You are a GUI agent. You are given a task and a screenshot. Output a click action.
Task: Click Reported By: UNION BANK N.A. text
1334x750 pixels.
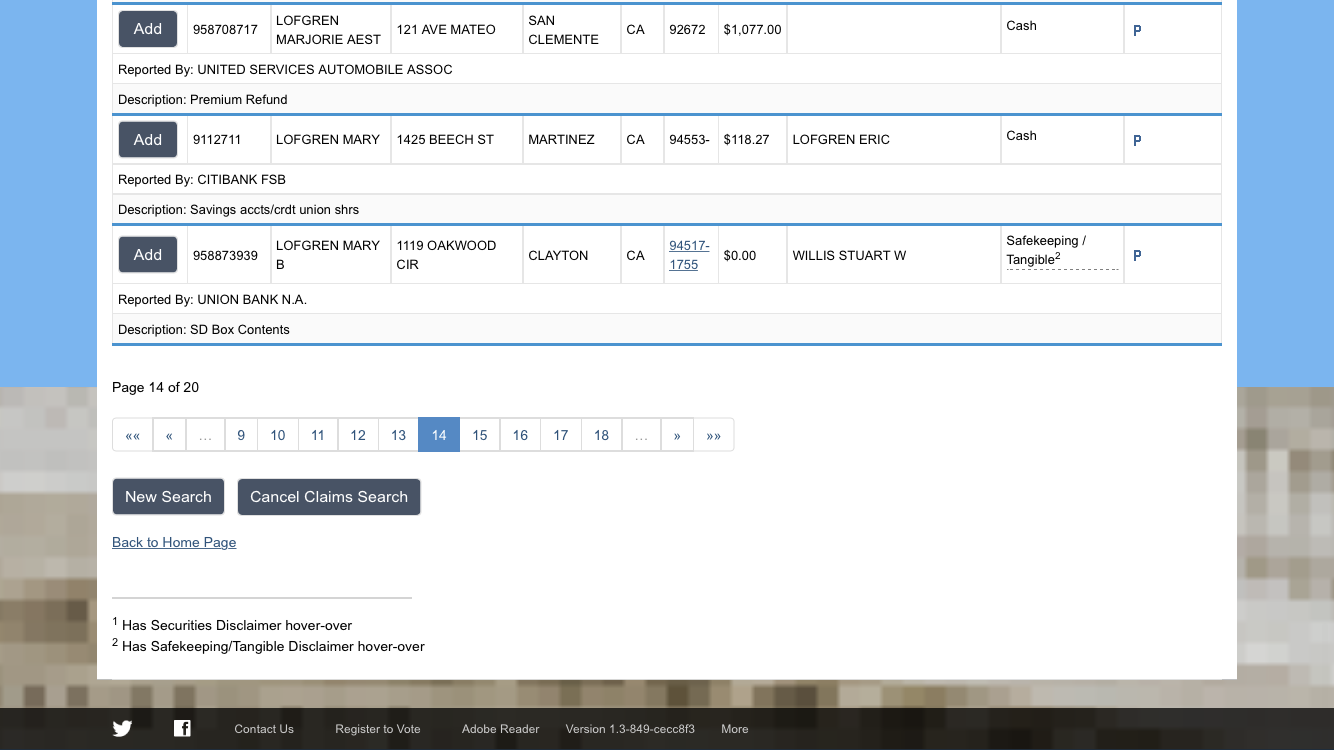pos(212,300)
